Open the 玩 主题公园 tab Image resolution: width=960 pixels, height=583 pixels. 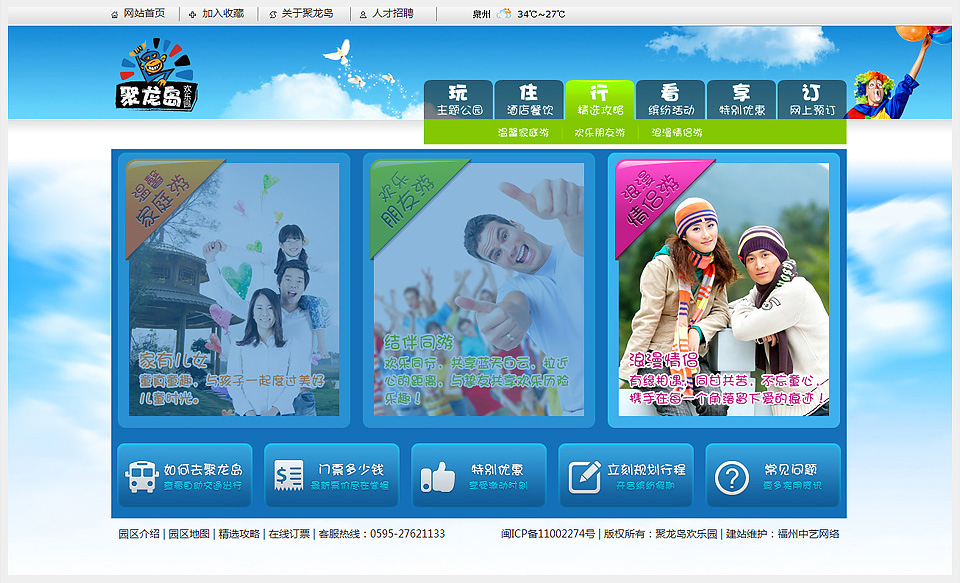[x=459, y=100]
